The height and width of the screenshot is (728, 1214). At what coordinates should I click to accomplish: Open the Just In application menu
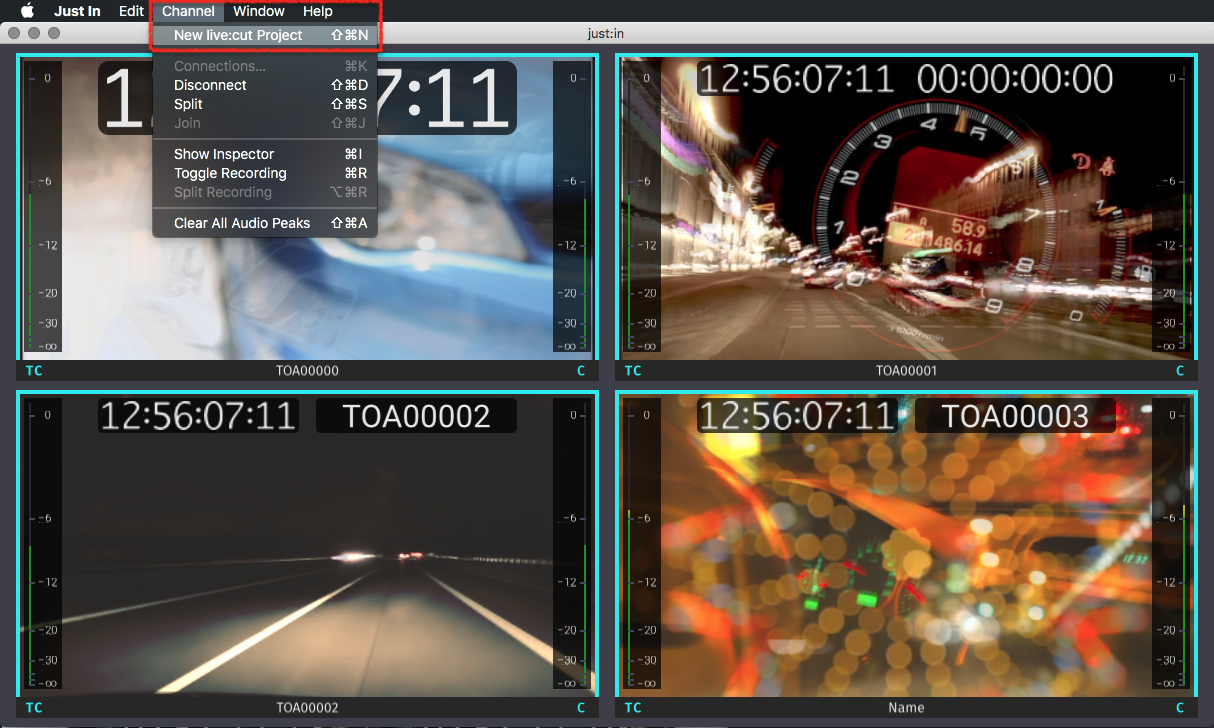pyautogui.click(x=77, y=11)
